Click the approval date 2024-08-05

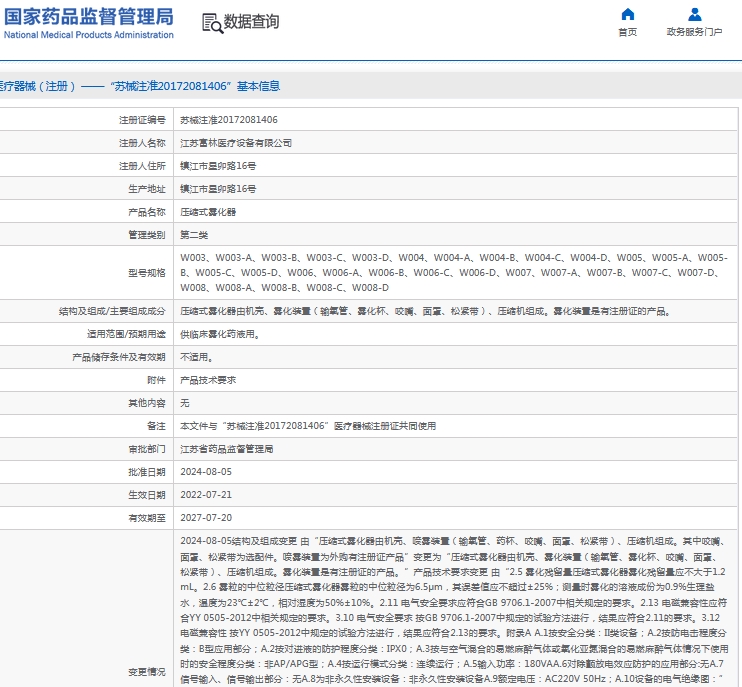[x=206, y=472]
